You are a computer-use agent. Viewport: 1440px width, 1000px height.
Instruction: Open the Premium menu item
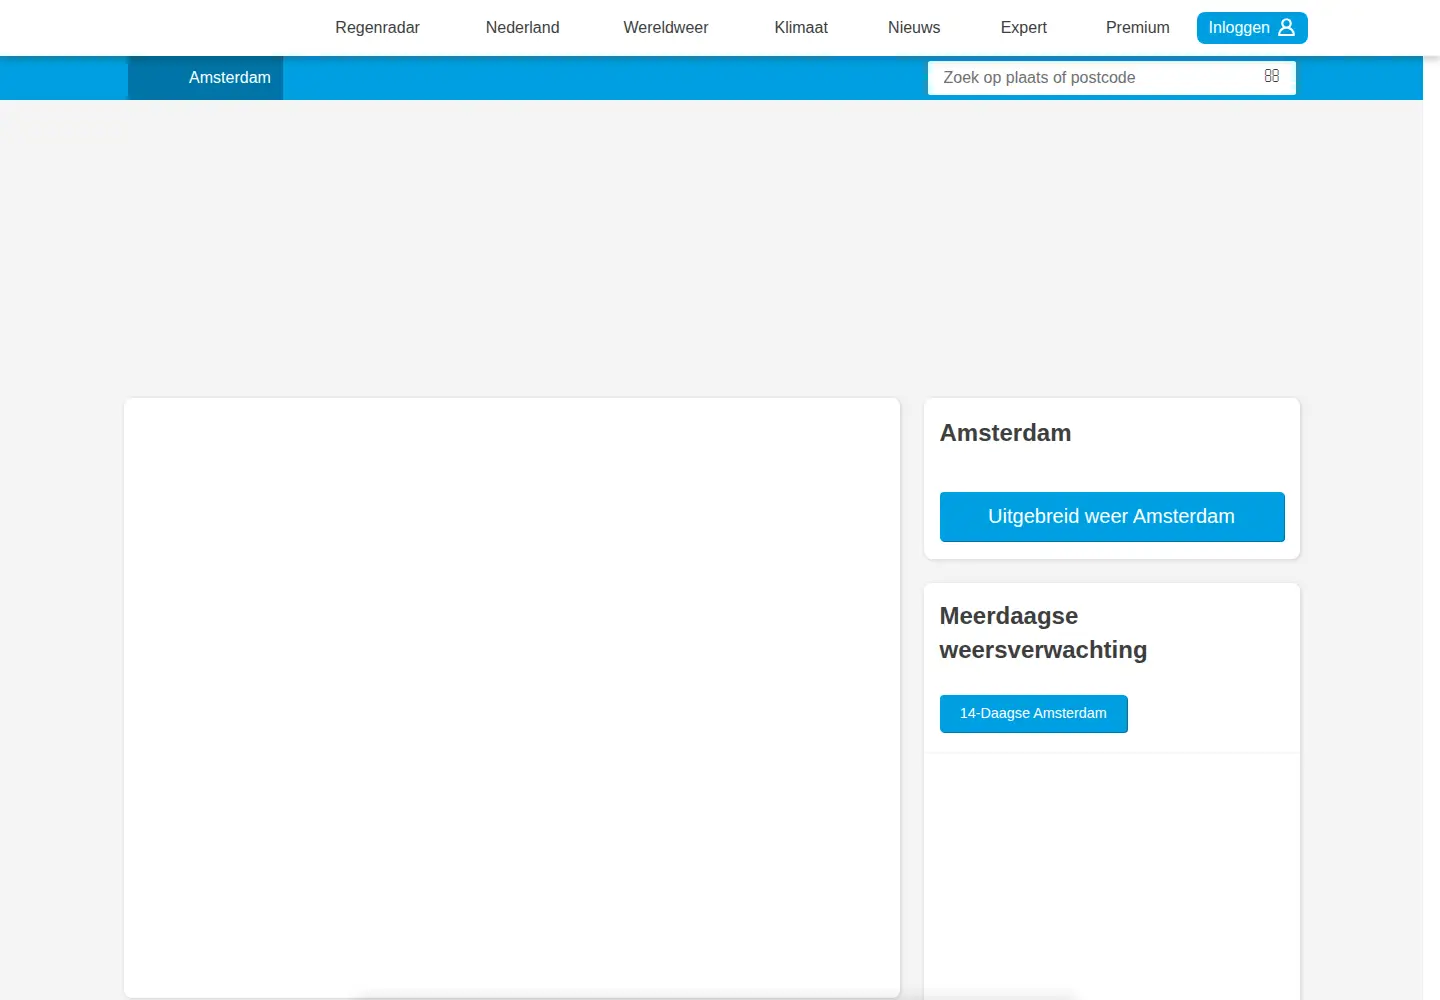click(1137, 28)
